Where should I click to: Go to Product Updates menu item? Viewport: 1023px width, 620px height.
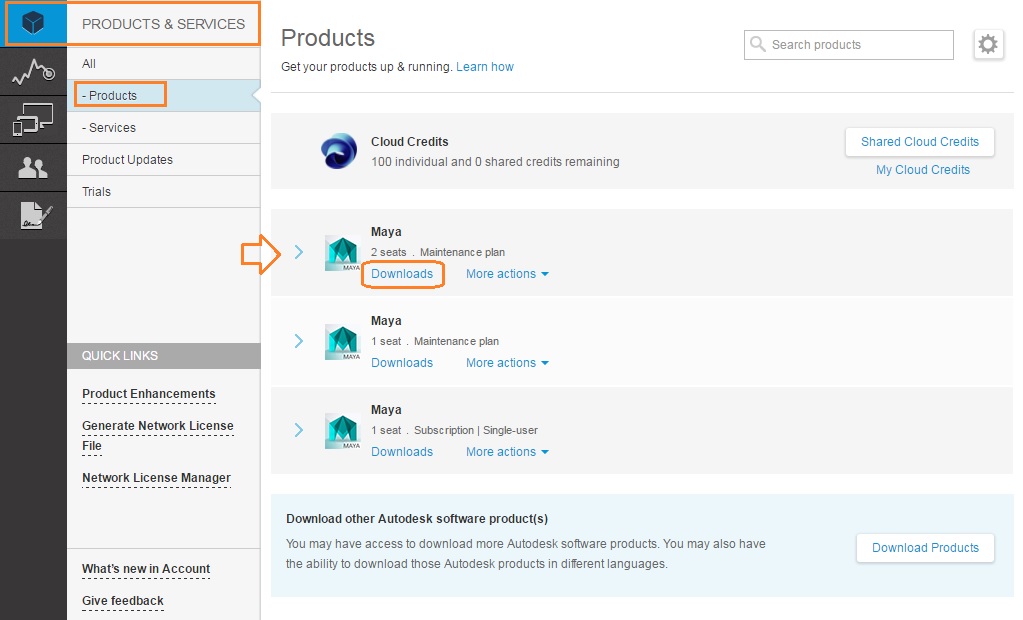click(x=127, y=160)
